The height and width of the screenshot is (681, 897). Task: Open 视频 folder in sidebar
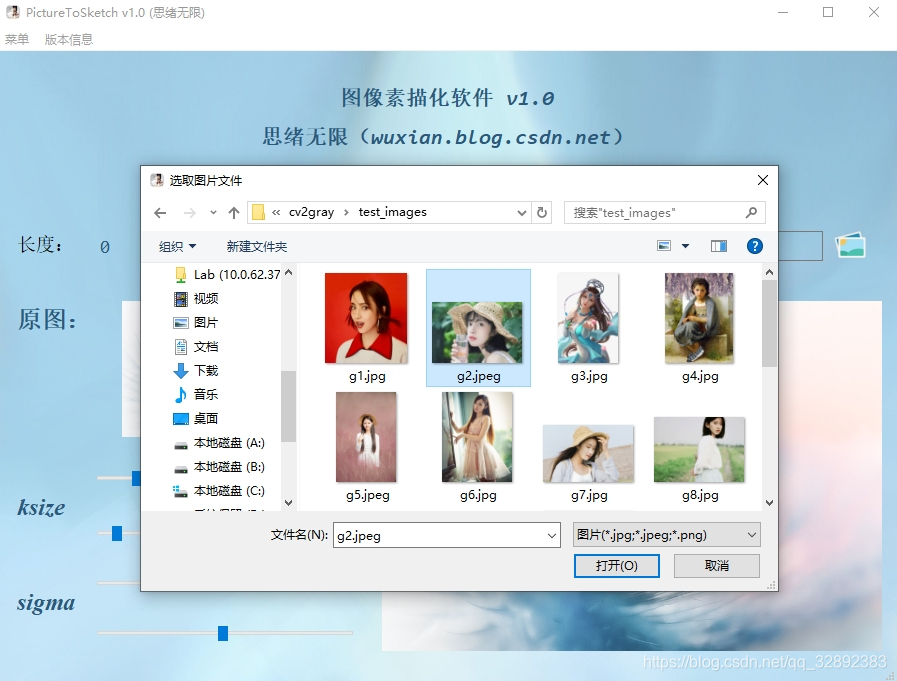click(x=195, y=299)
